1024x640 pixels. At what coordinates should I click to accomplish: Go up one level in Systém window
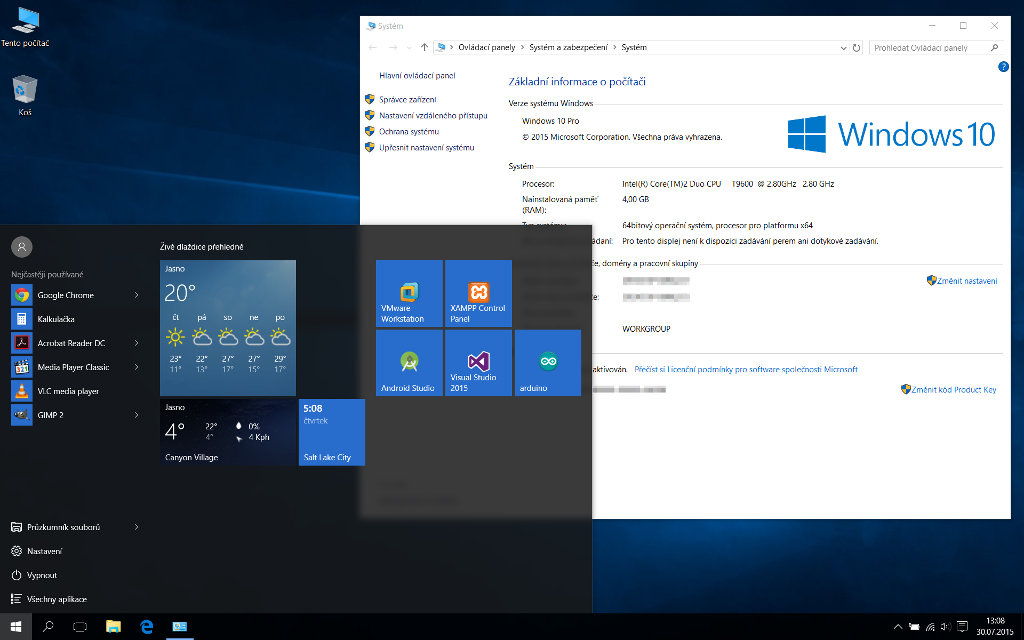click(424, 48)
